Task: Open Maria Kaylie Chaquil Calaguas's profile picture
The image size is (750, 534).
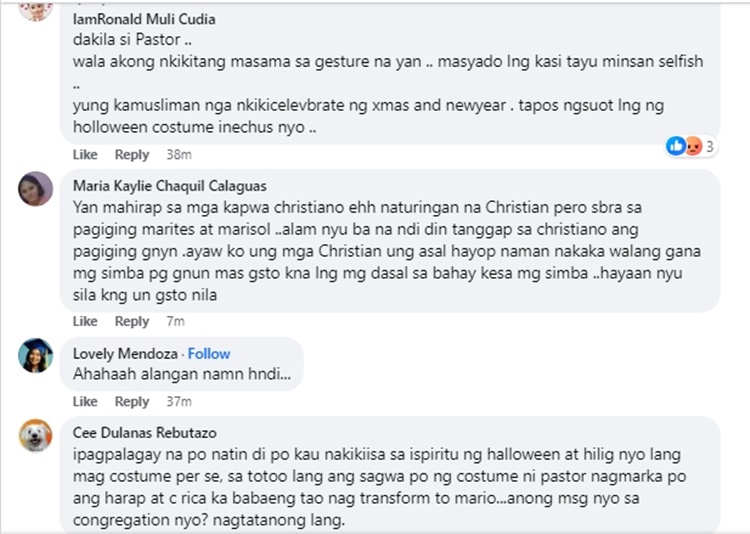Action: pos(36,188)
